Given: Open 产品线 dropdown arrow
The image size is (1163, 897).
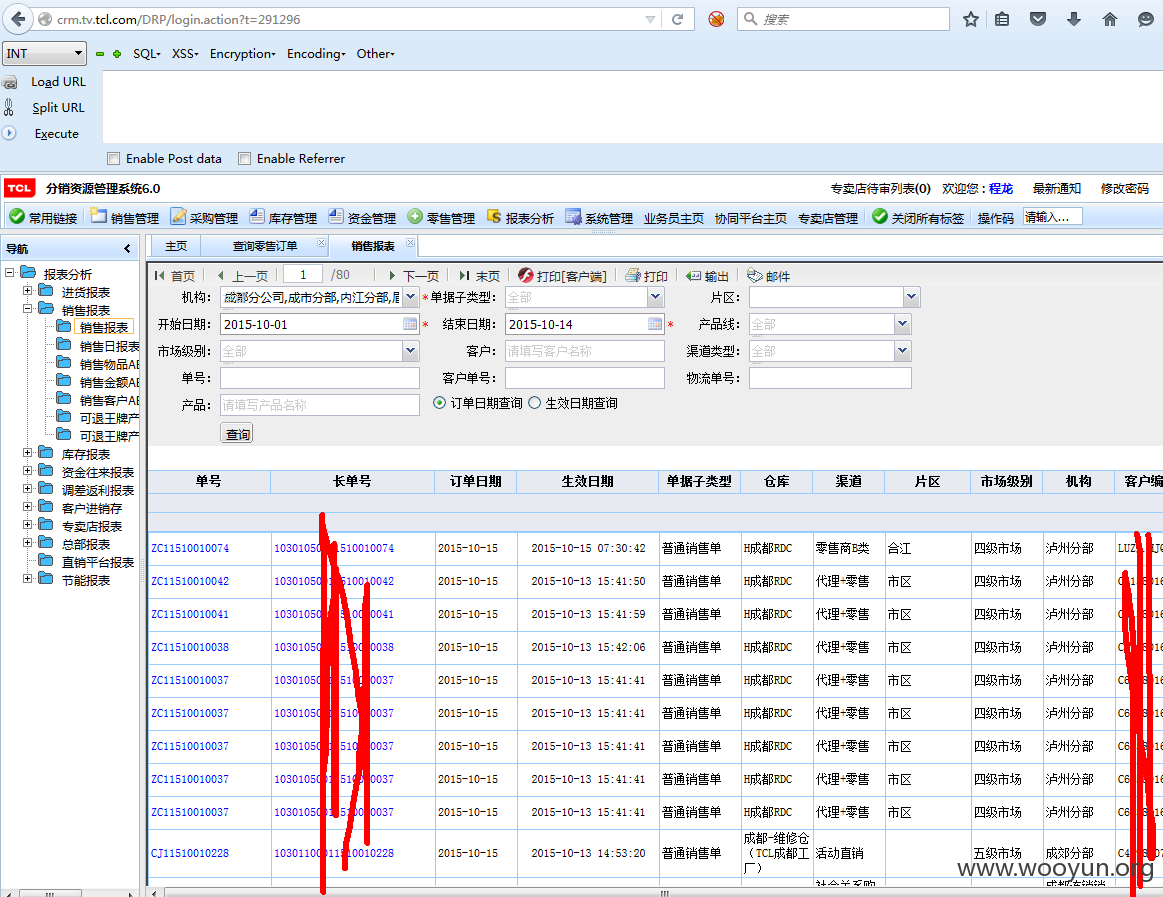Looking at the screenshot, I should point(902,323).
